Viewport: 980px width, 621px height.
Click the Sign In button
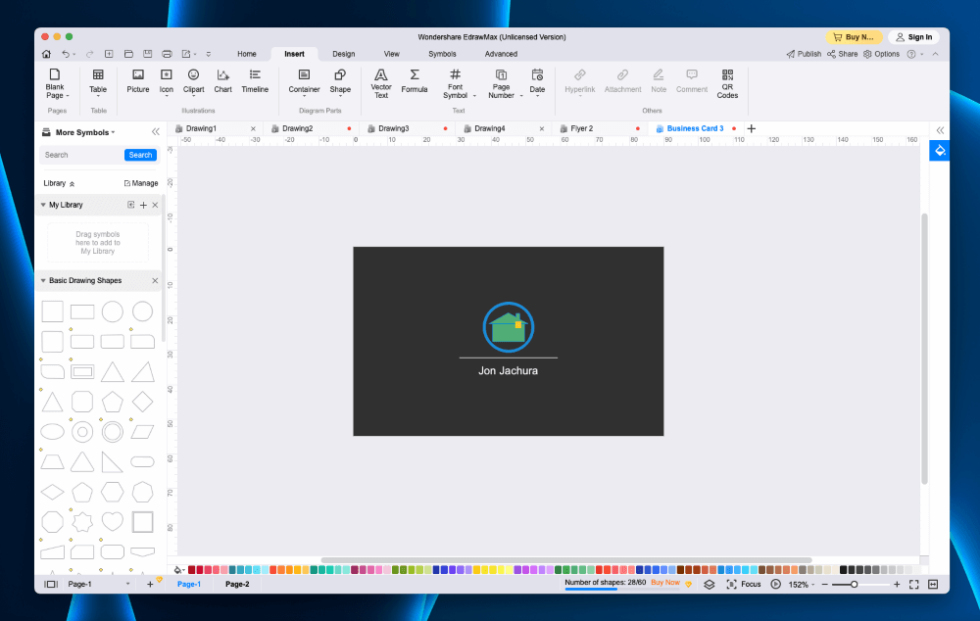pos(916,36)
